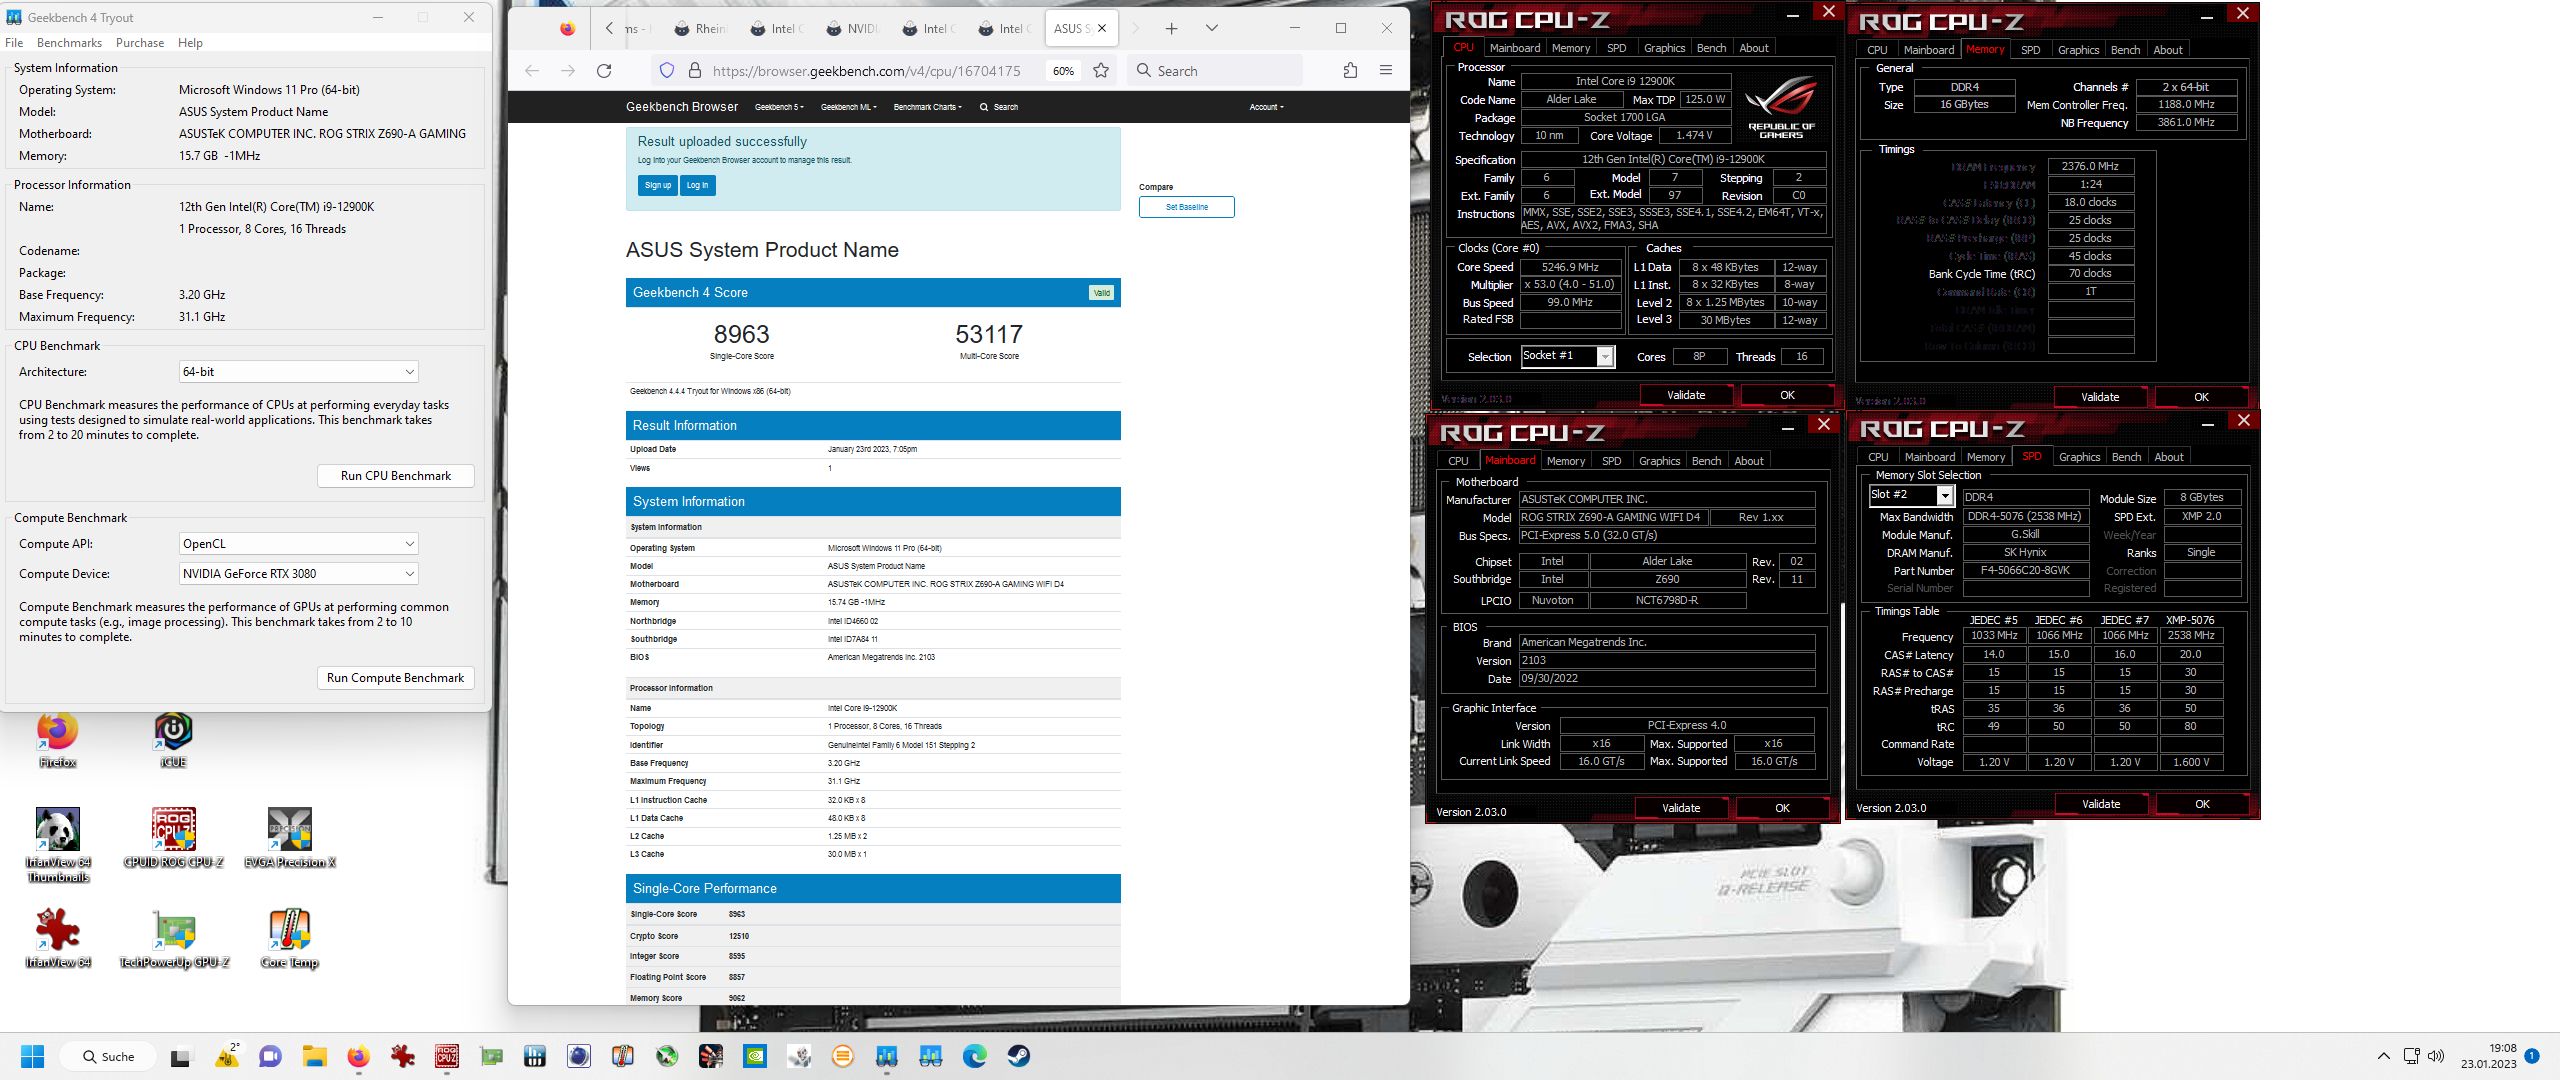Screen dimensions: 2560x1080
Task: Select IrfanView 64 Thumbnails desktop icon
Action: tap(58, 846)
